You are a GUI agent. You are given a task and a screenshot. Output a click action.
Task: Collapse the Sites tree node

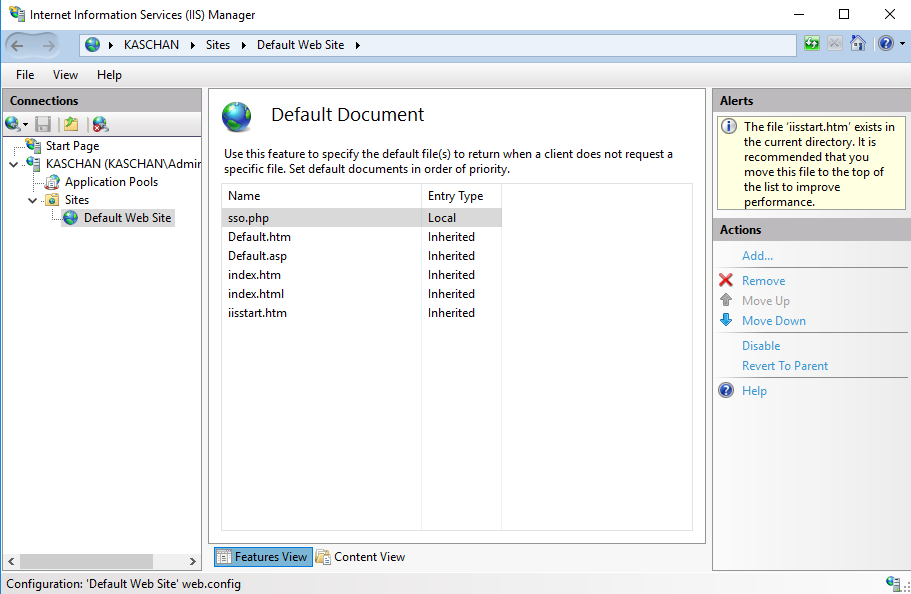pos(32,200)
